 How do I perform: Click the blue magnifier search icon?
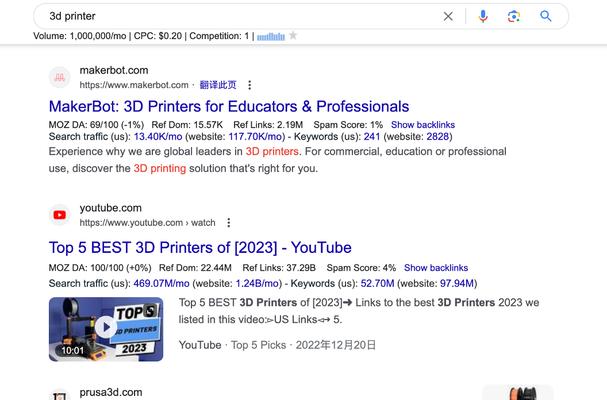point(545,16)
